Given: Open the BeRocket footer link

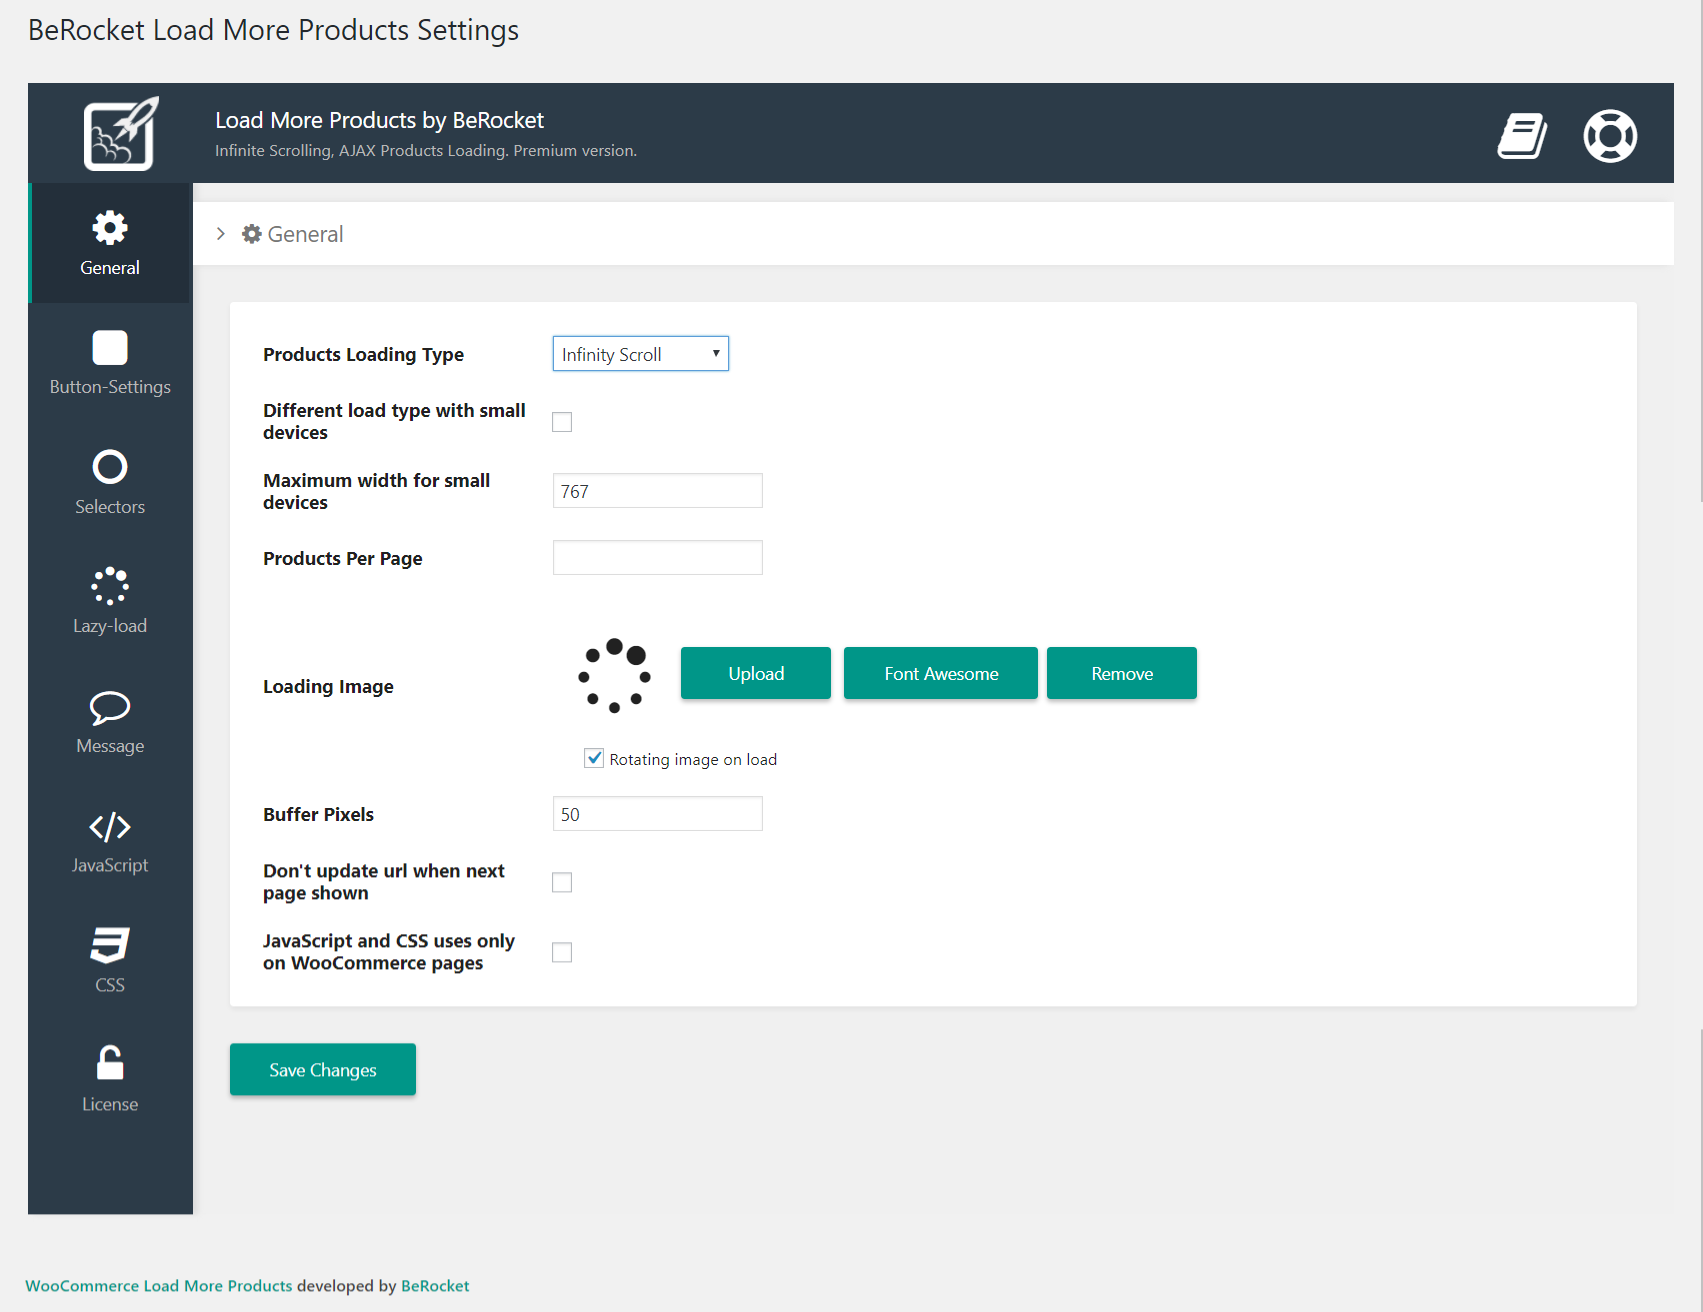Looking at the screenshot, I should tap(435, 1286).
